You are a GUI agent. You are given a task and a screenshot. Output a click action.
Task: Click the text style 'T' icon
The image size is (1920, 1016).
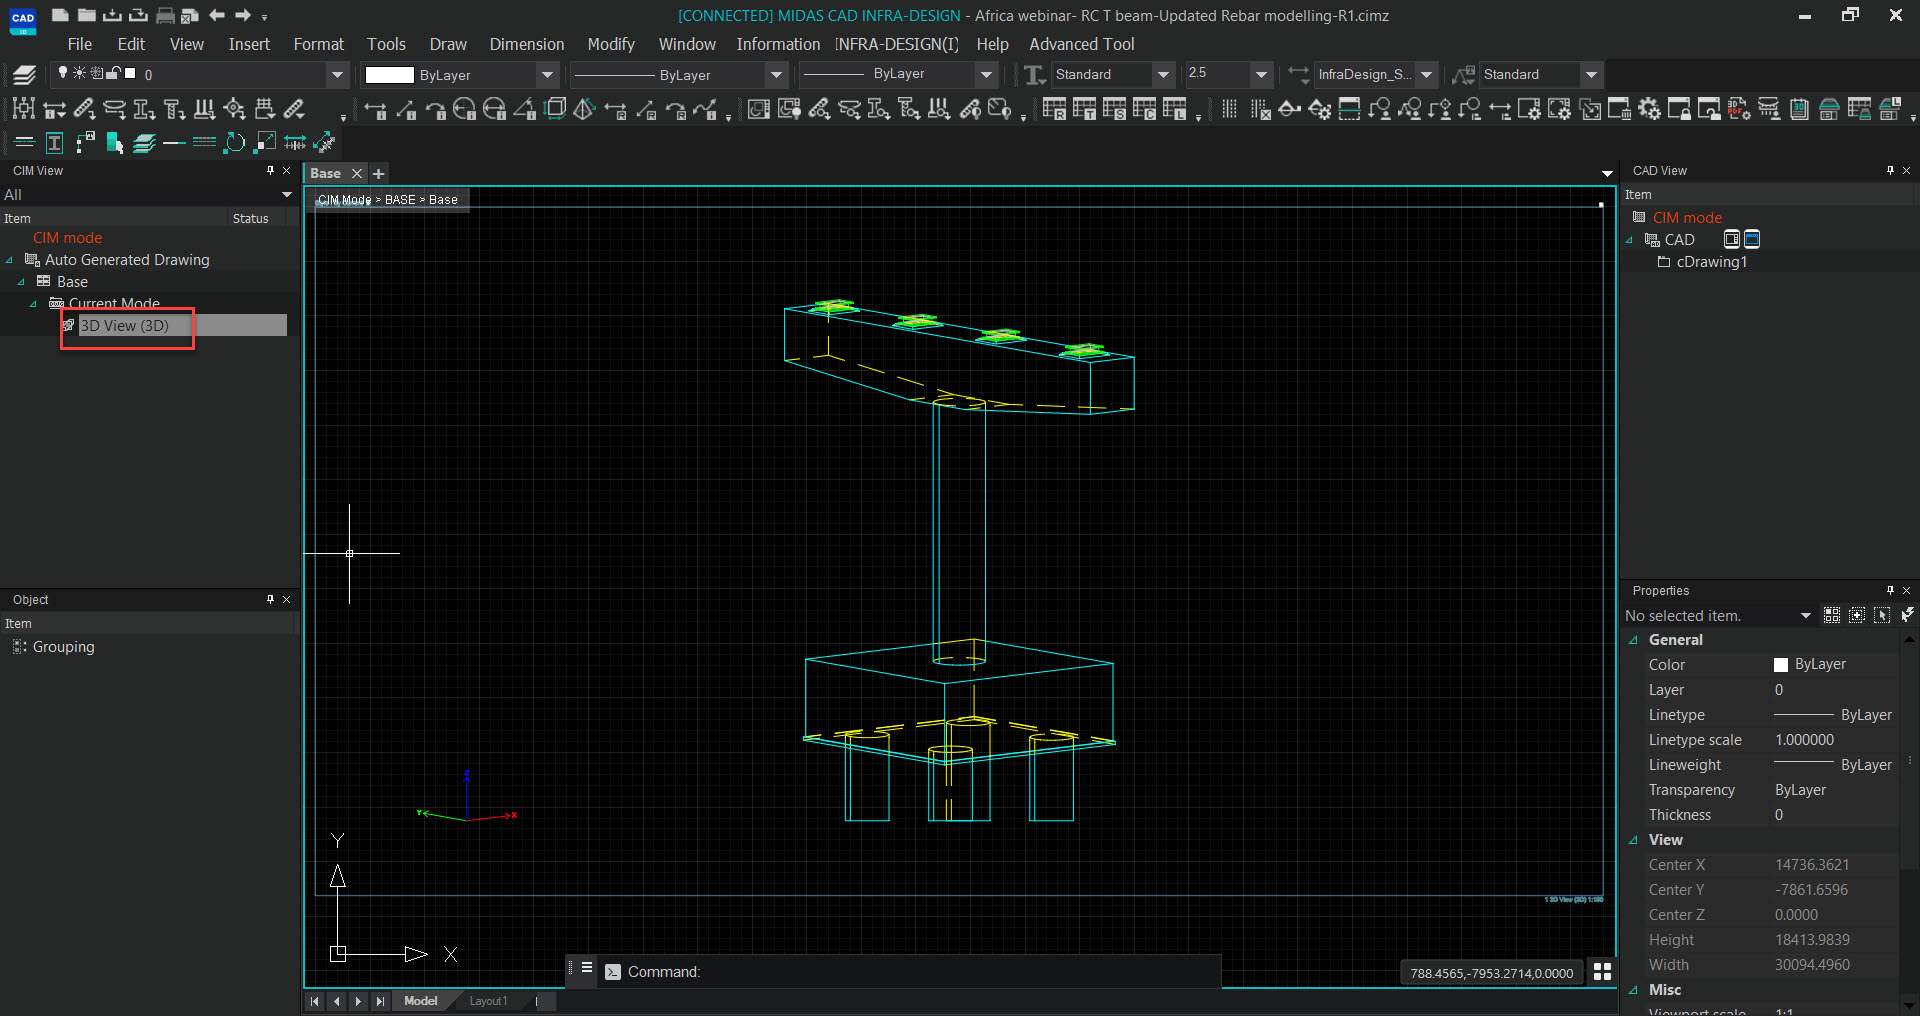pyautogui.click(x=1035, y=75)
